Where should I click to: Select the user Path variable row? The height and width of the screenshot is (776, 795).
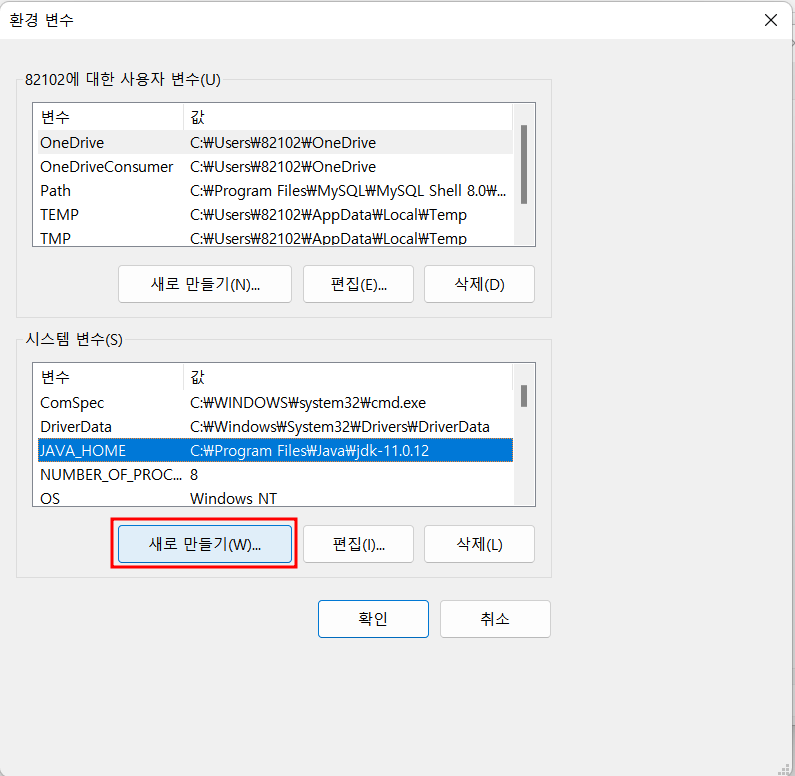(x=275, y=191)
